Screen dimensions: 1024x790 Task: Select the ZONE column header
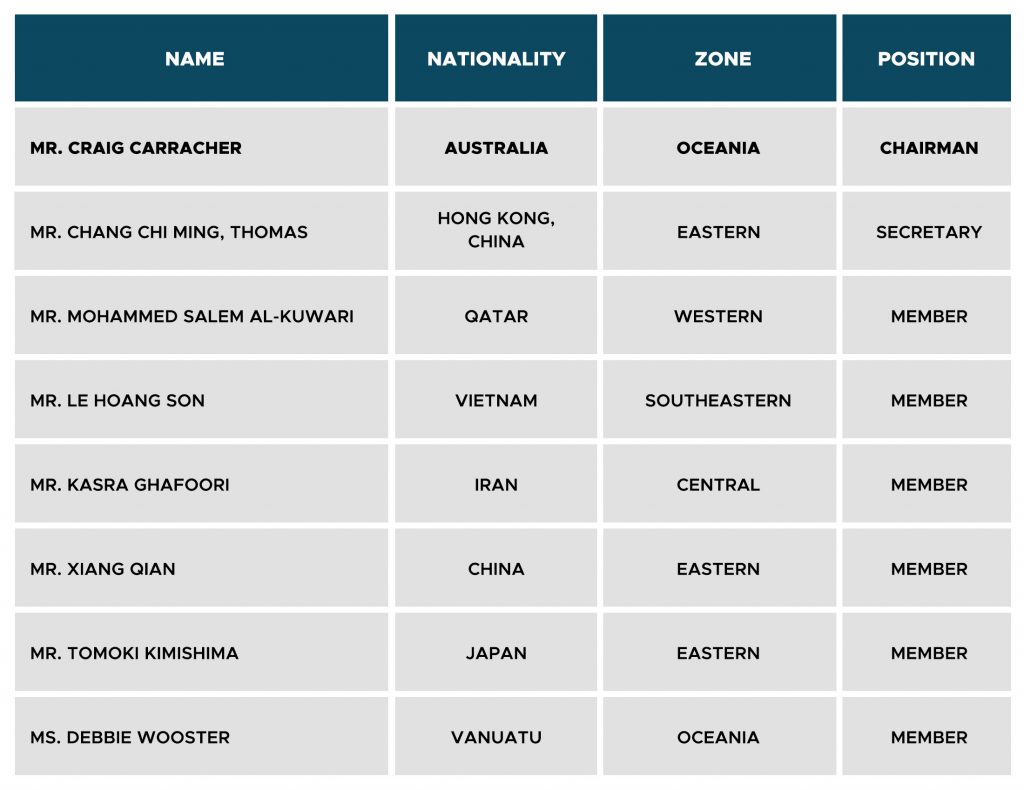[719, 58]
